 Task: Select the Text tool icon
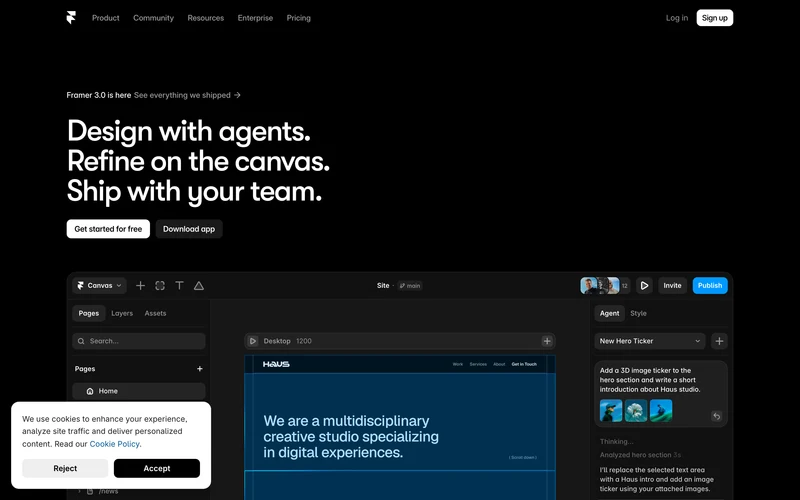(x=179, y=286)
